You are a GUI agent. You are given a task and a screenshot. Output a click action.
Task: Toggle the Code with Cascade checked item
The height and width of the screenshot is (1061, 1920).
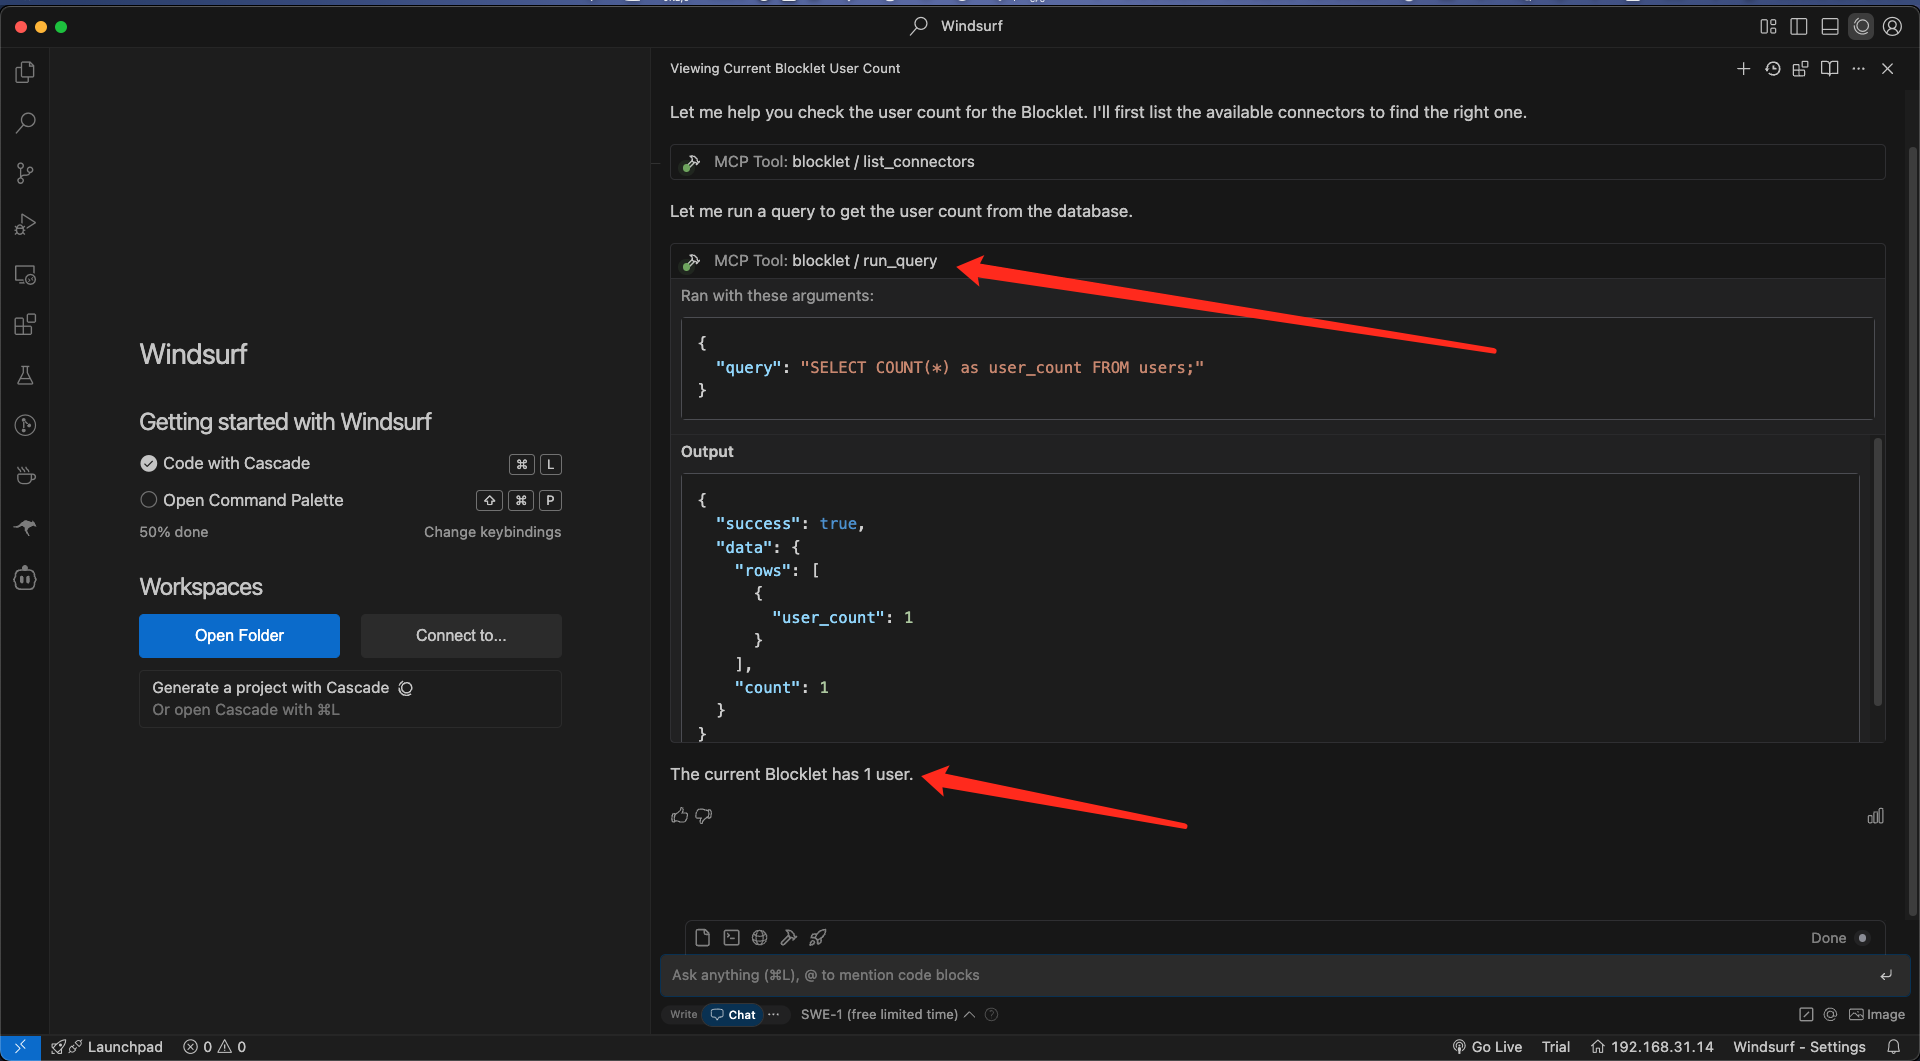click(x=149, y=463)
